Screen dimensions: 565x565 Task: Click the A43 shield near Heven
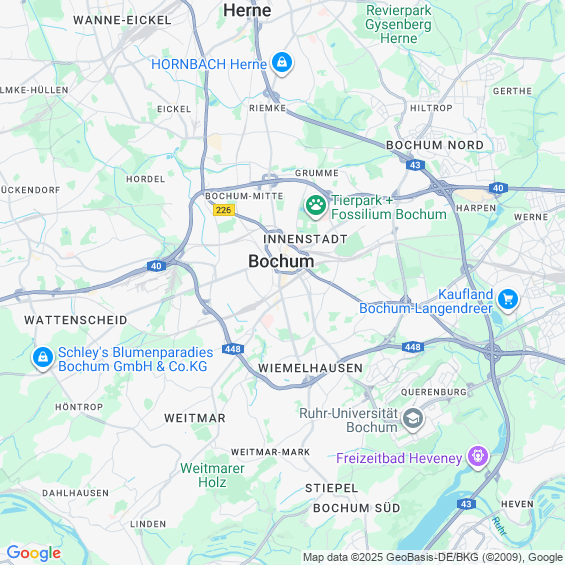tap(466, 504)
